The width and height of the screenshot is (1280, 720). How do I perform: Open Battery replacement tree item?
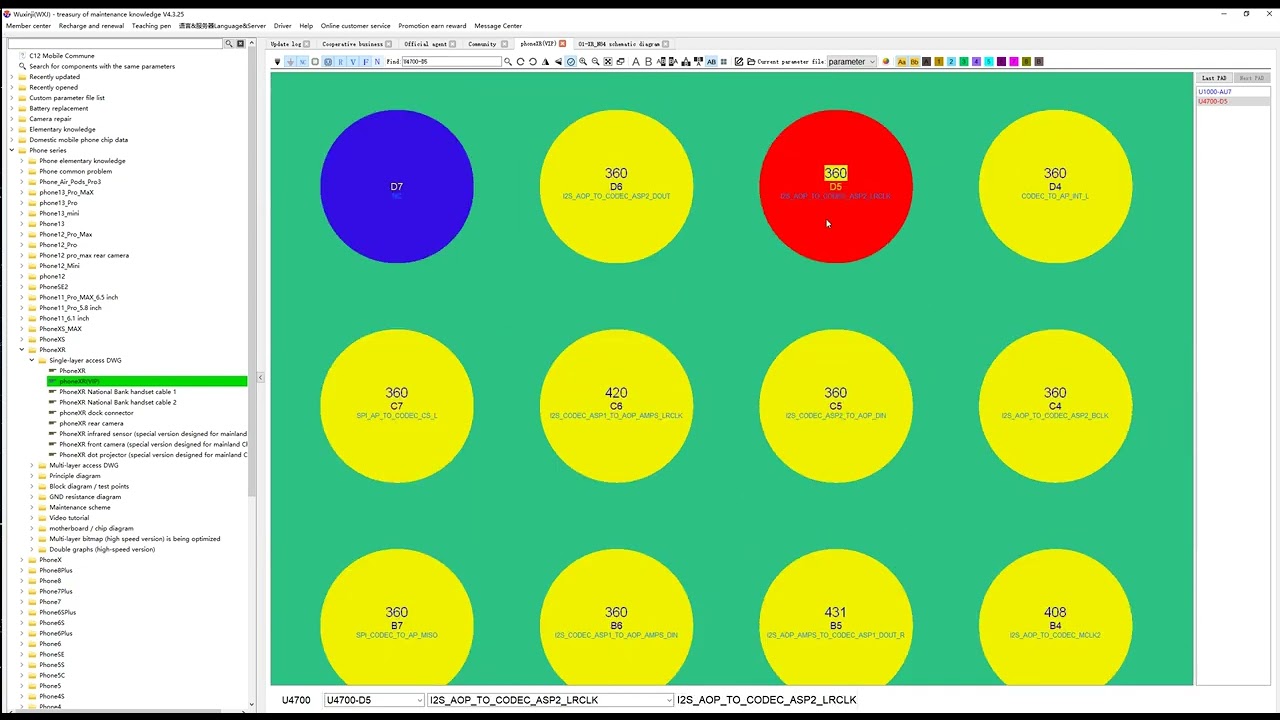[59, 108]
